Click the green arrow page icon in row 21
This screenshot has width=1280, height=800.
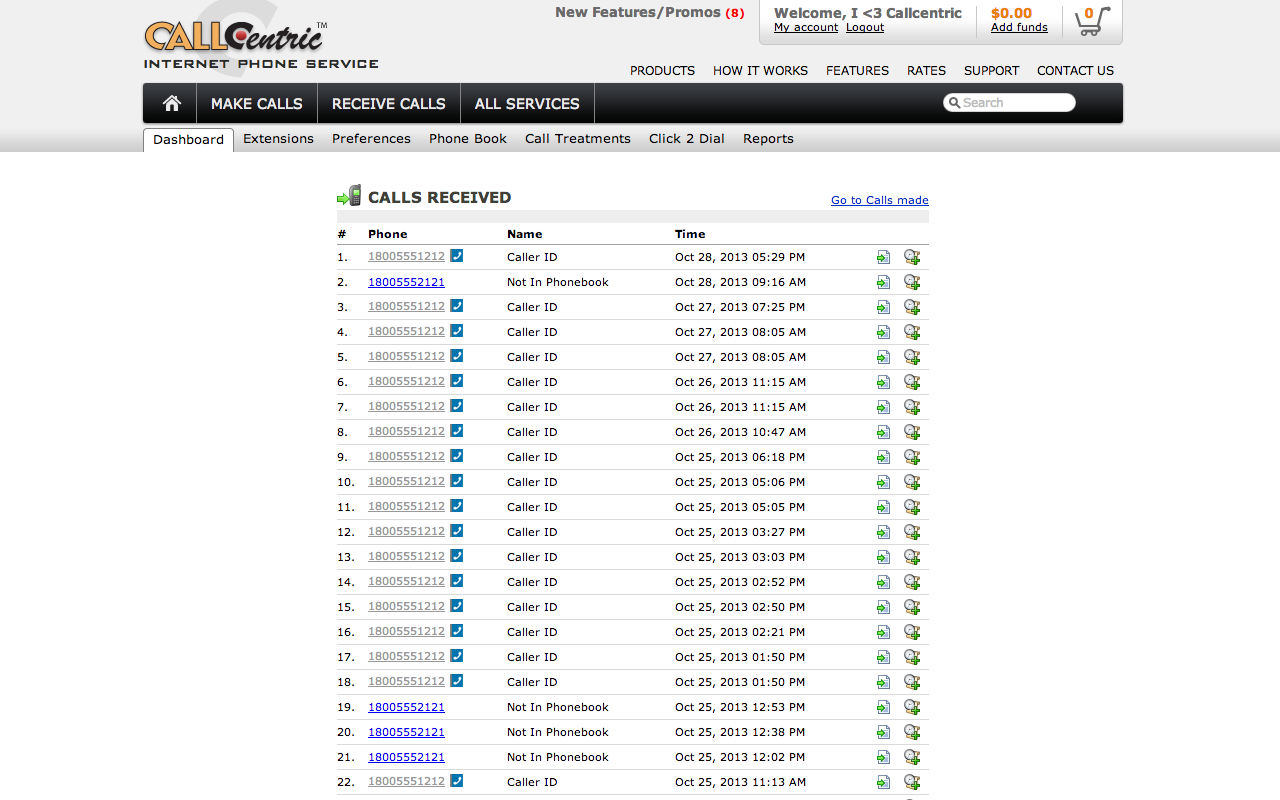pyautogui.click(x=883, y=757)
